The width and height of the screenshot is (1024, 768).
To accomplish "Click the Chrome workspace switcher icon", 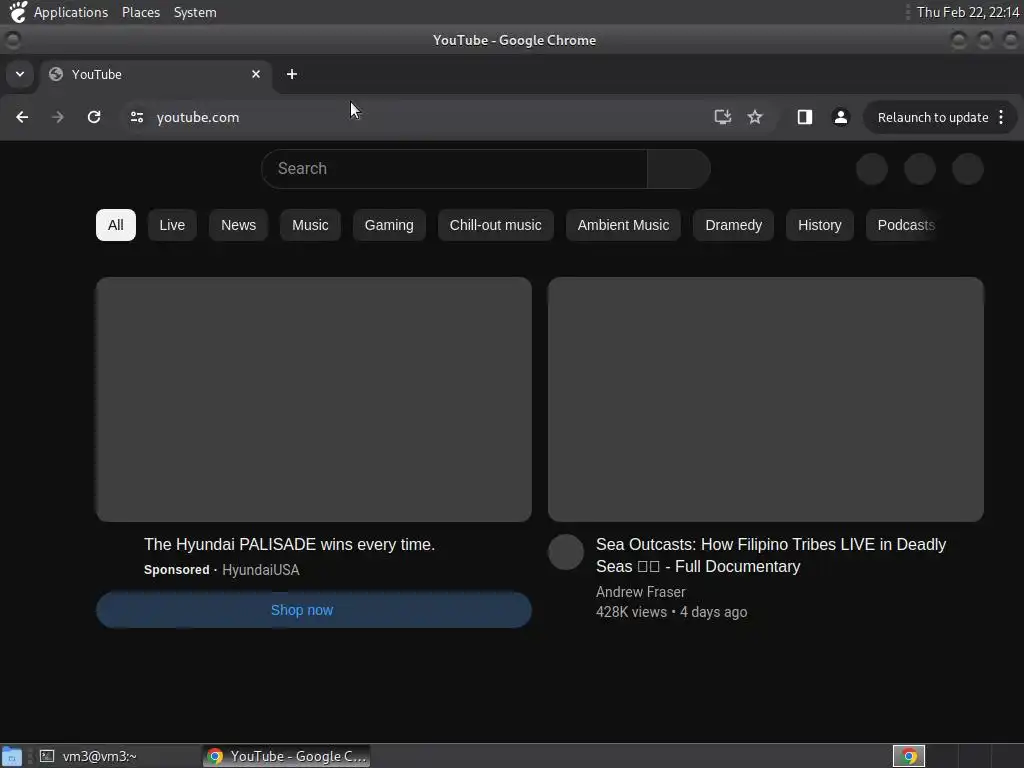I will coord(908,756).
